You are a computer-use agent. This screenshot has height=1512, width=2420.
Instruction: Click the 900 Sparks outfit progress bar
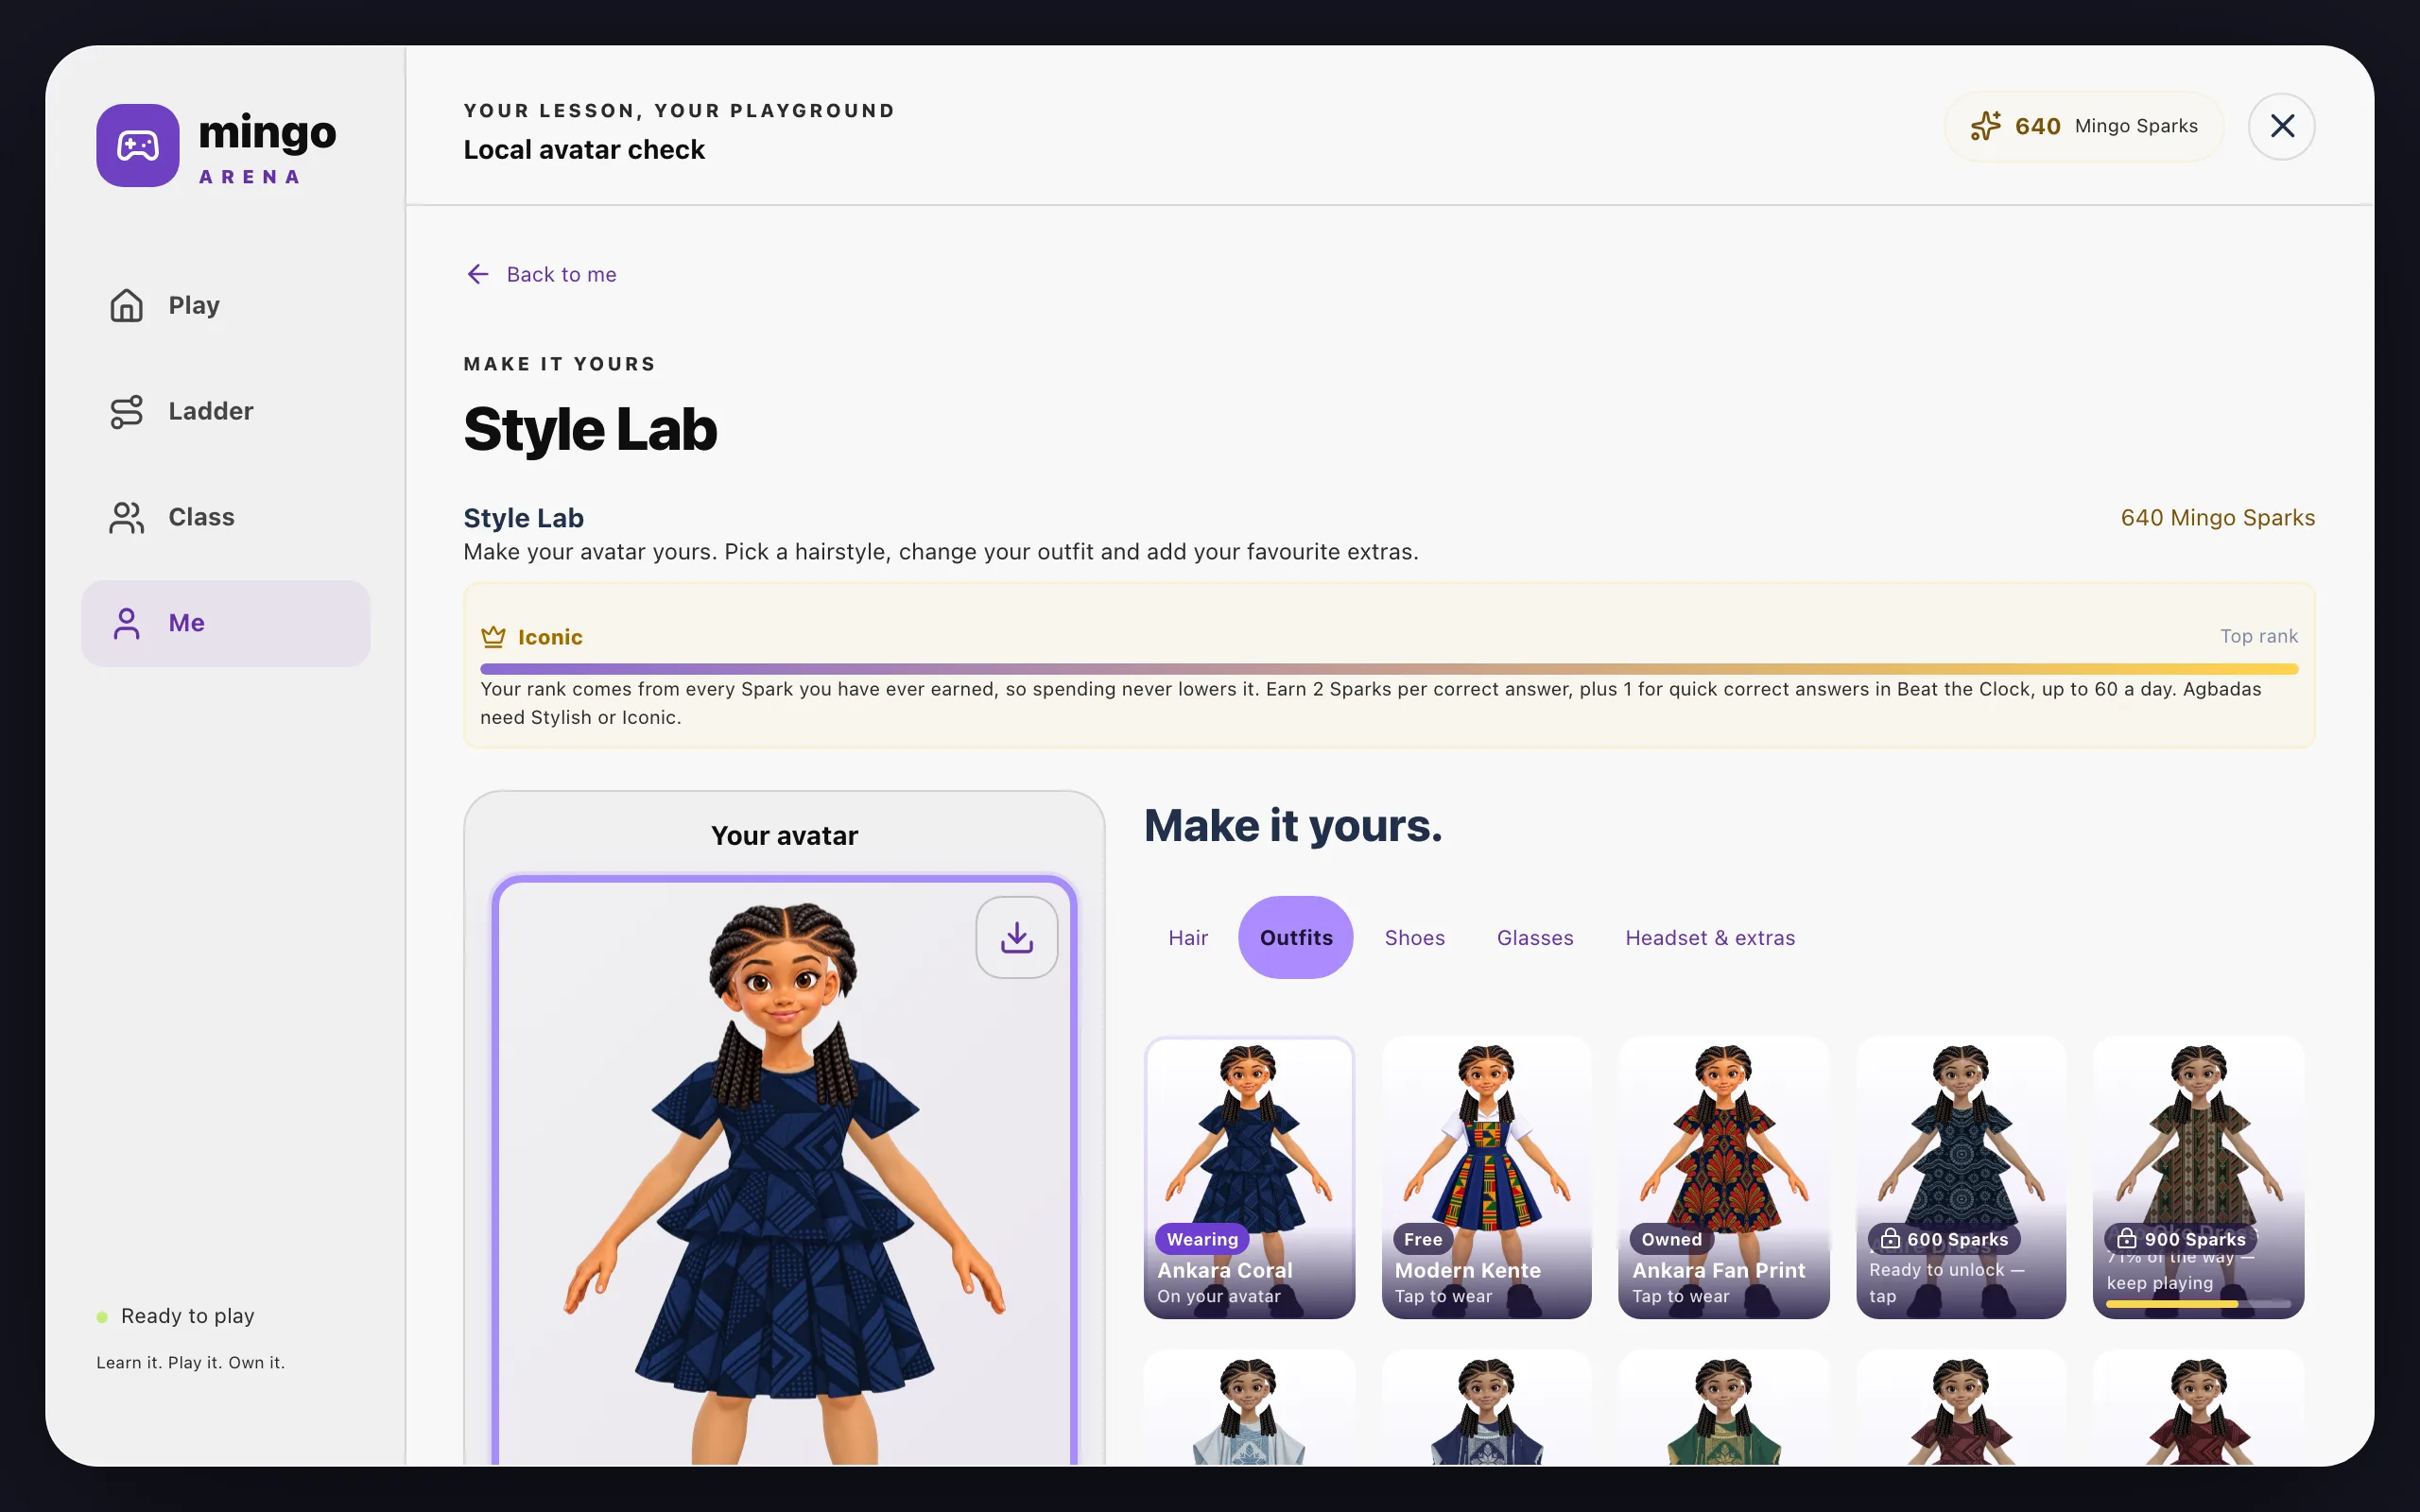coord(2198,1304)
